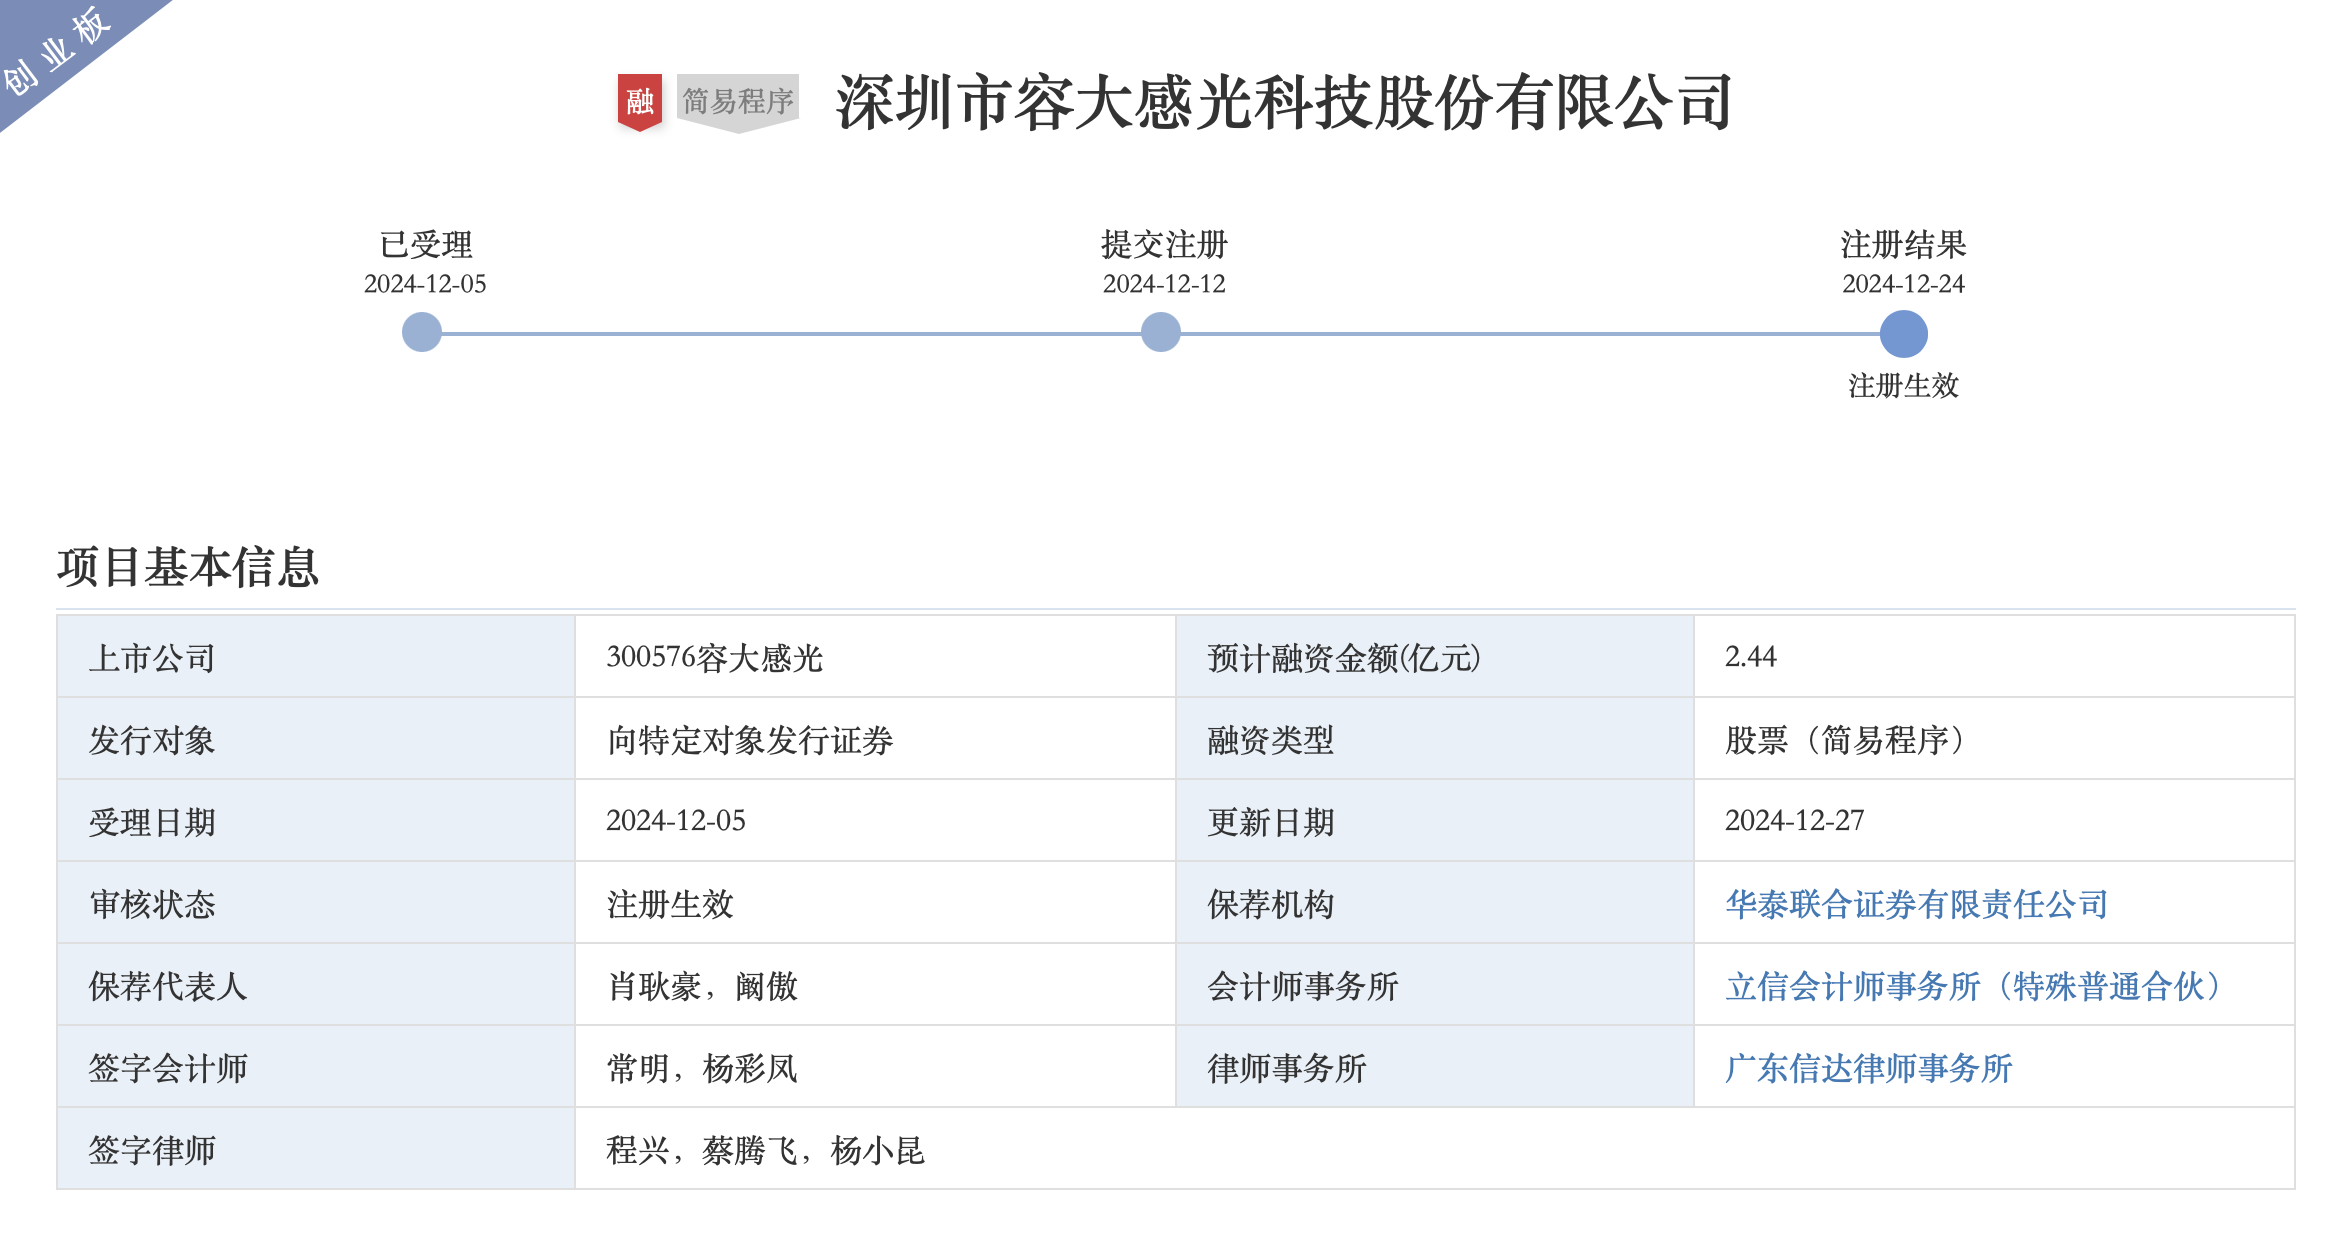Click date 2024-12-12 under 提交注册
Image resolution: width=2338 pixels, height=1234 pixels.
point(1164,284)
